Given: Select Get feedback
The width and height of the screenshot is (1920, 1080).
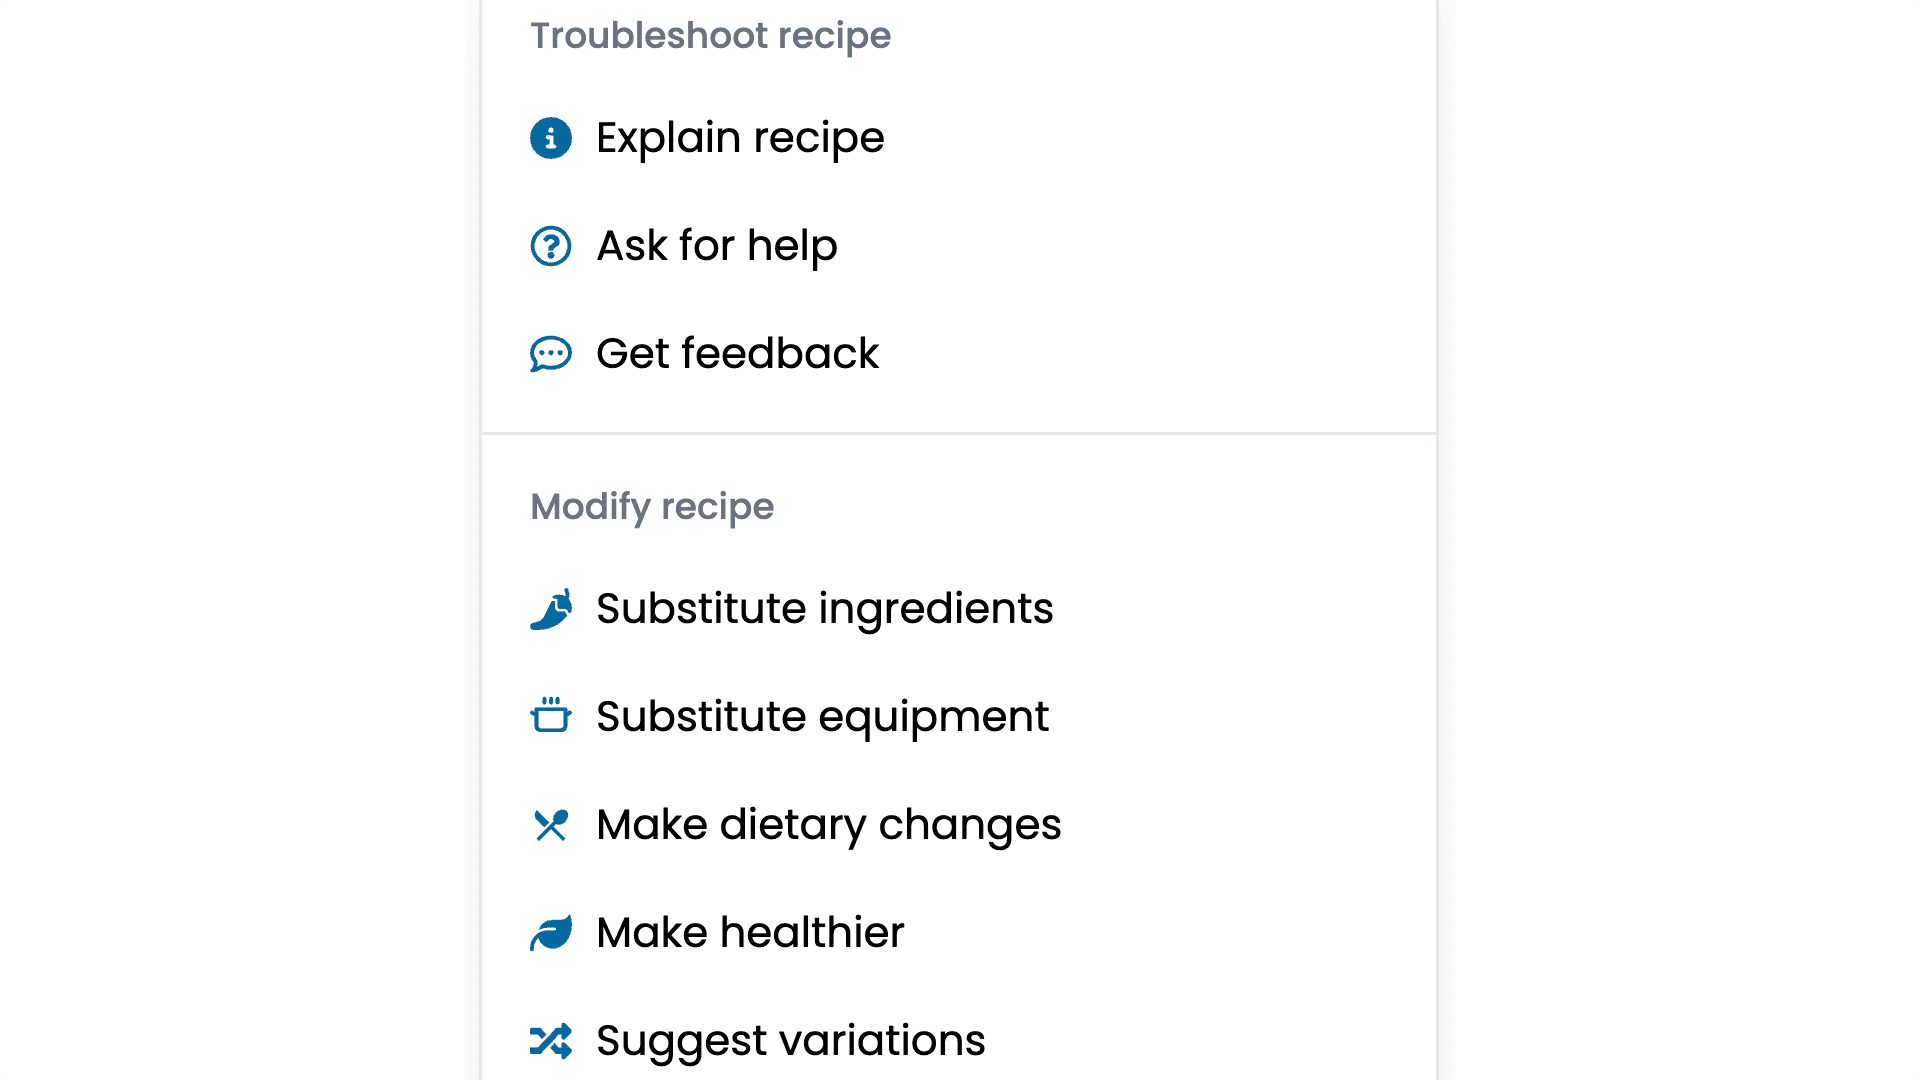Looking at the screenshot, I should 737,354.
